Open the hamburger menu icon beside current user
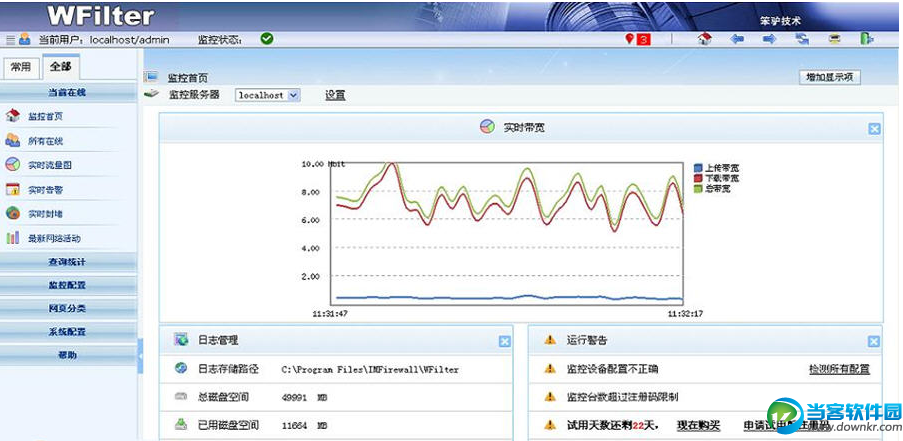Image resolution: width=903 pixels, height=441 pixels. click(10, 40)
